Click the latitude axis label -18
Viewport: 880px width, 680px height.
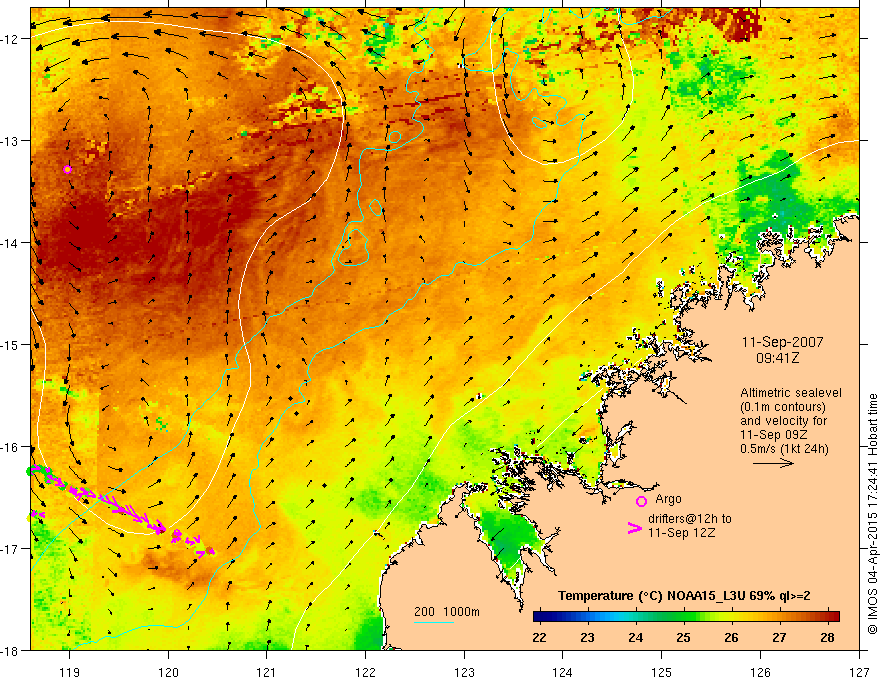tap(11, 650)
